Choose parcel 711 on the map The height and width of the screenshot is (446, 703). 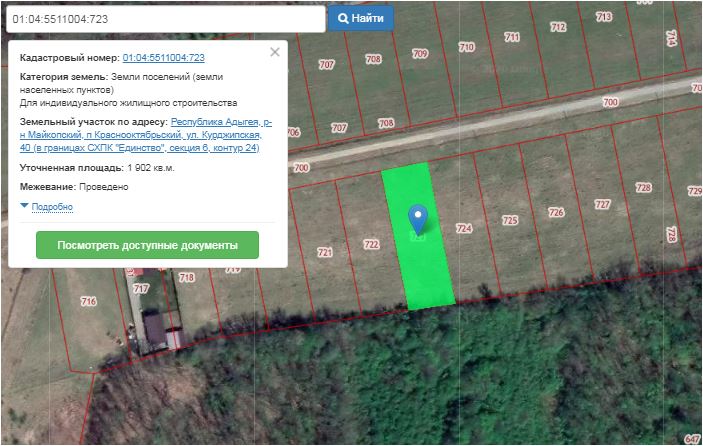pyautogui.click(x=512, y=37)
